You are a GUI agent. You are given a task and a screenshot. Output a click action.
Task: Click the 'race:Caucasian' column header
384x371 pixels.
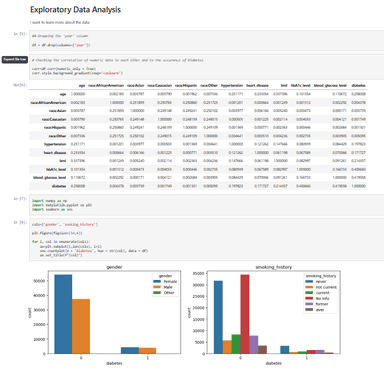pyautogui.click(x=159, y=85)
